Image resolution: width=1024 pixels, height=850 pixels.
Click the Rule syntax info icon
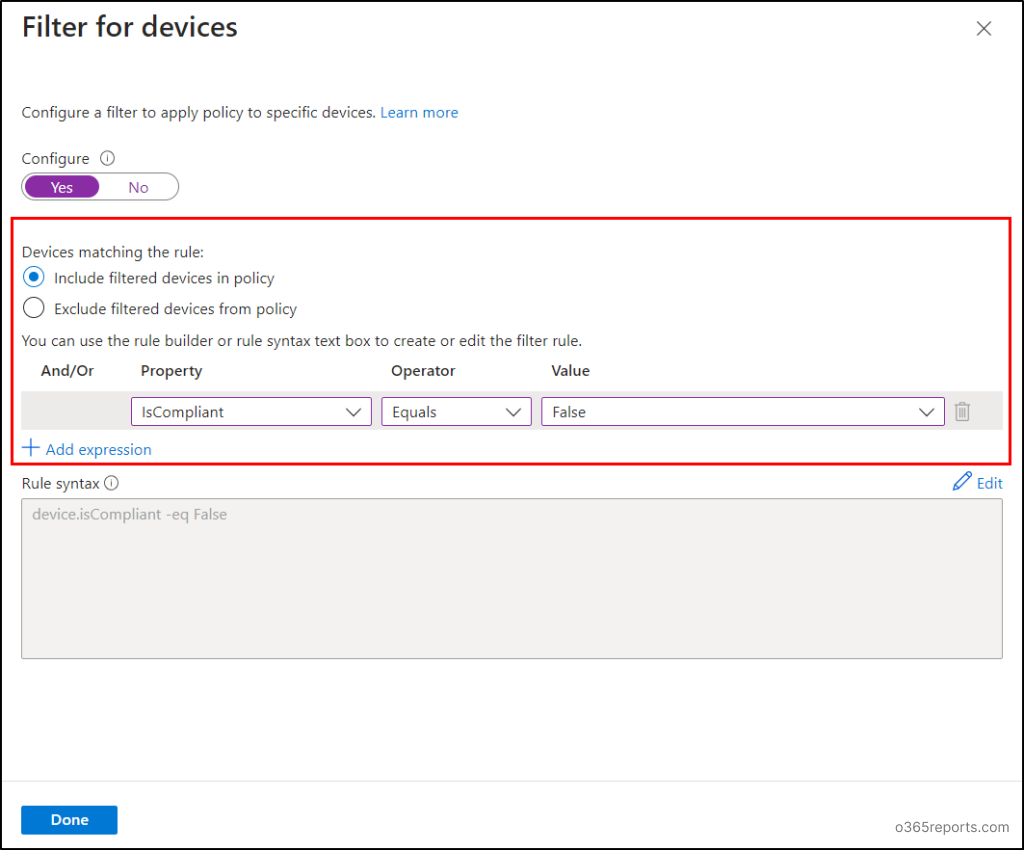click(x=109, y=484)
